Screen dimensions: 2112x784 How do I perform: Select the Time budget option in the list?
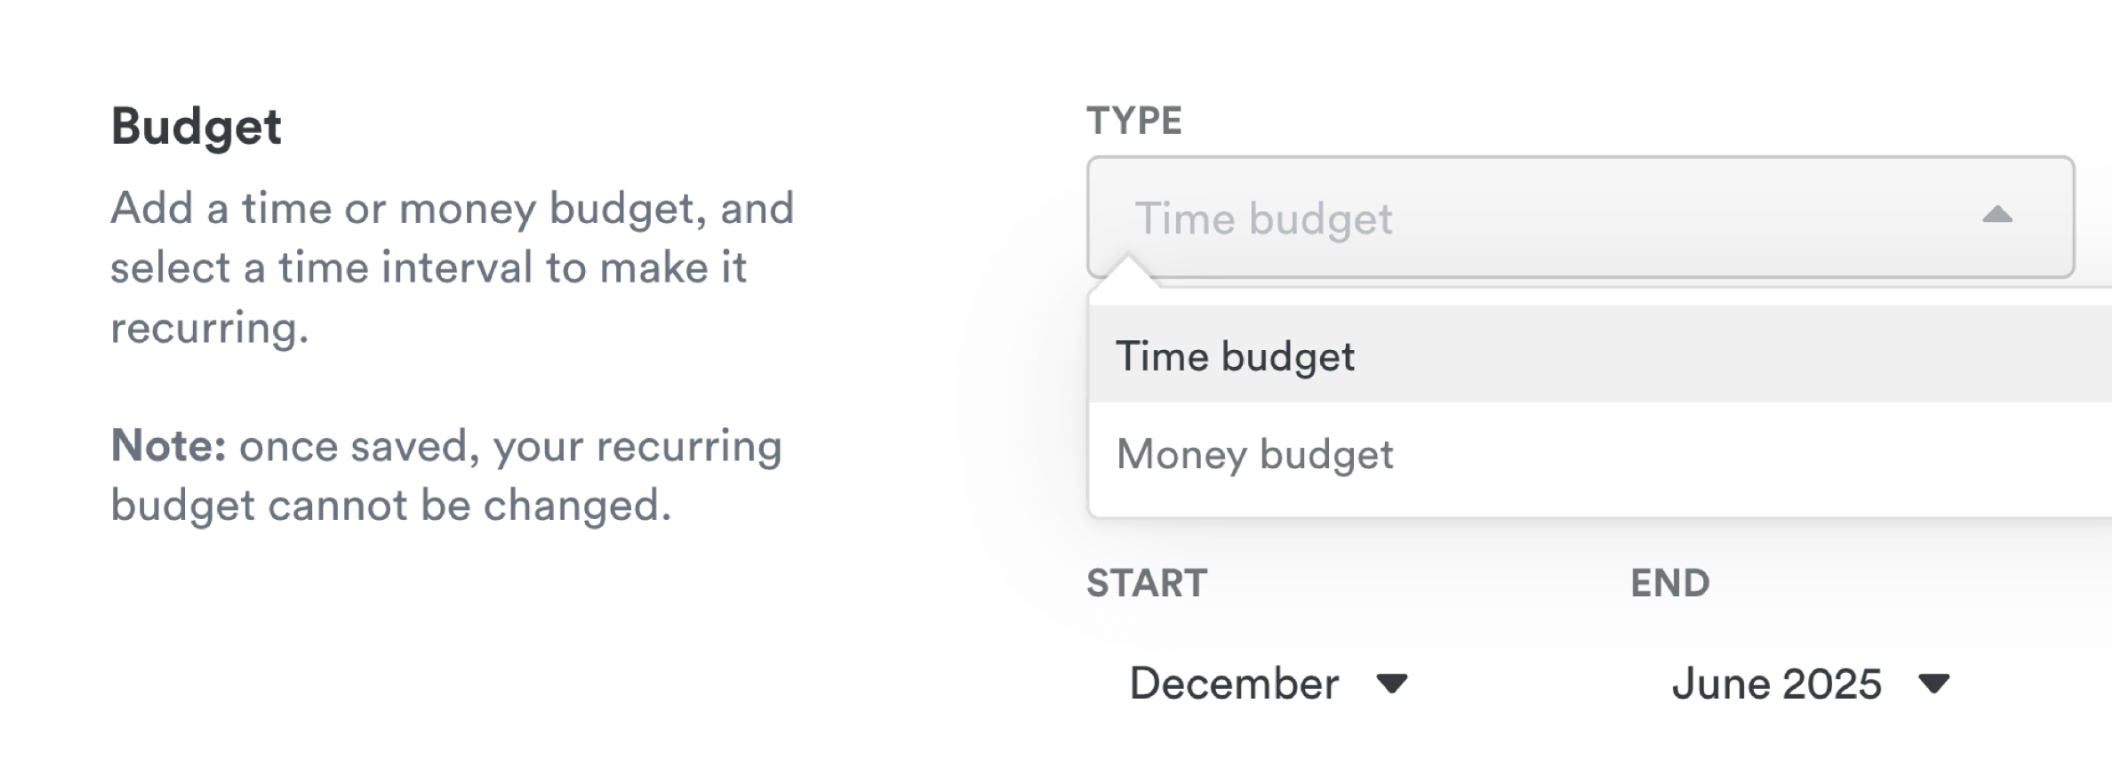tap(1236, 356)
